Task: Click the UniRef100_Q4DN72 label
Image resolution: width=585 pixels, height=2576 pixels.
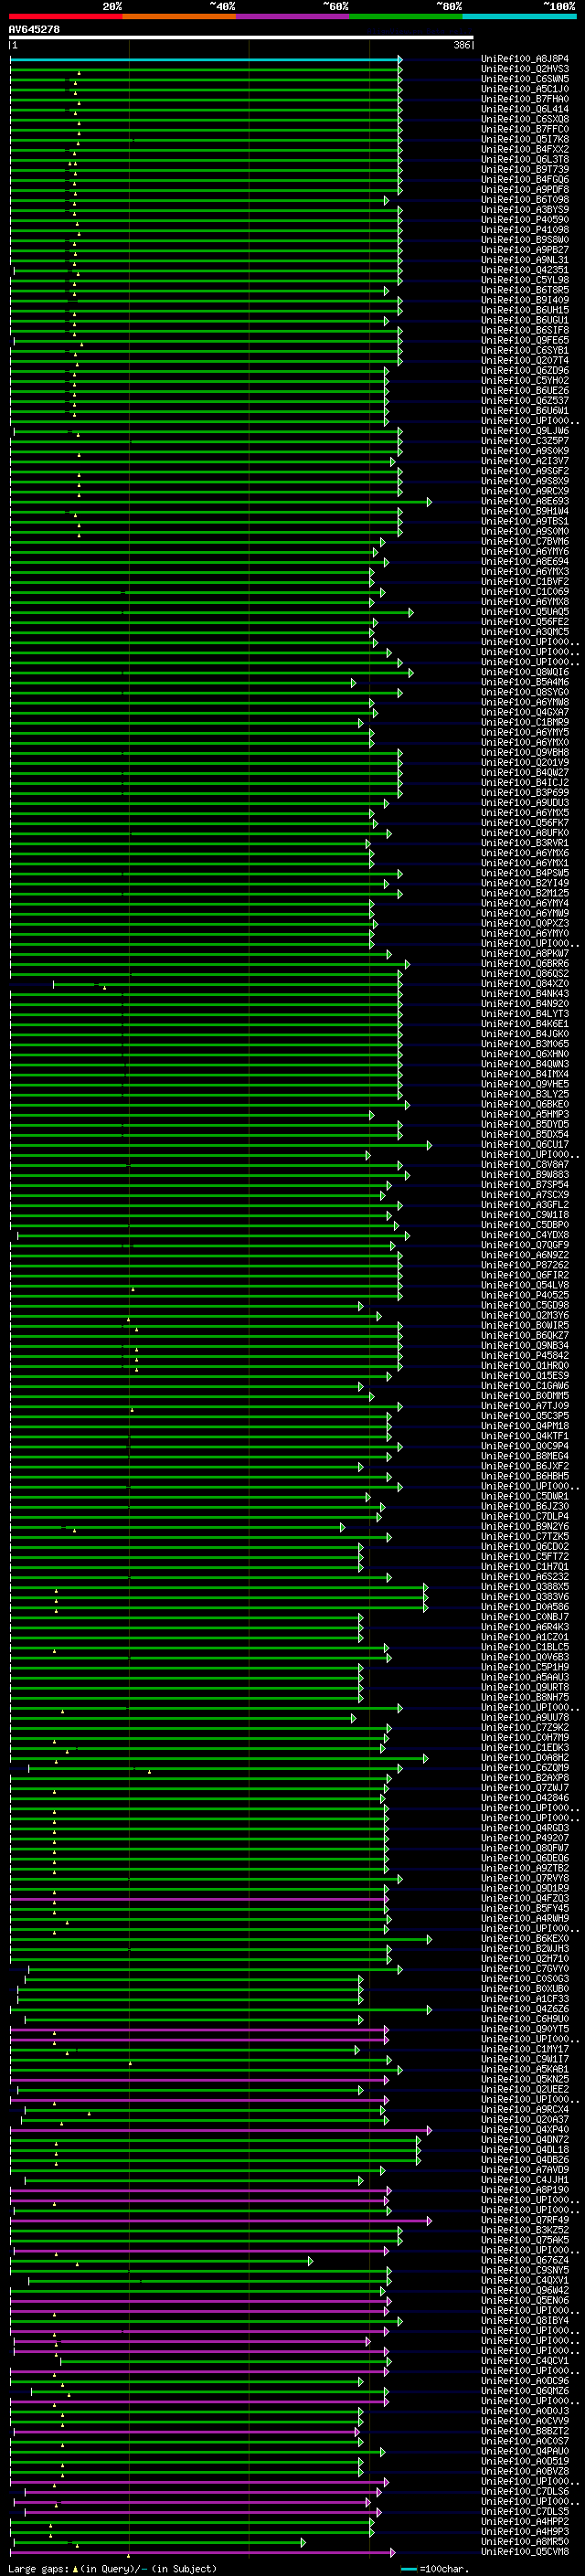Action: click(x=525, y=2140)
